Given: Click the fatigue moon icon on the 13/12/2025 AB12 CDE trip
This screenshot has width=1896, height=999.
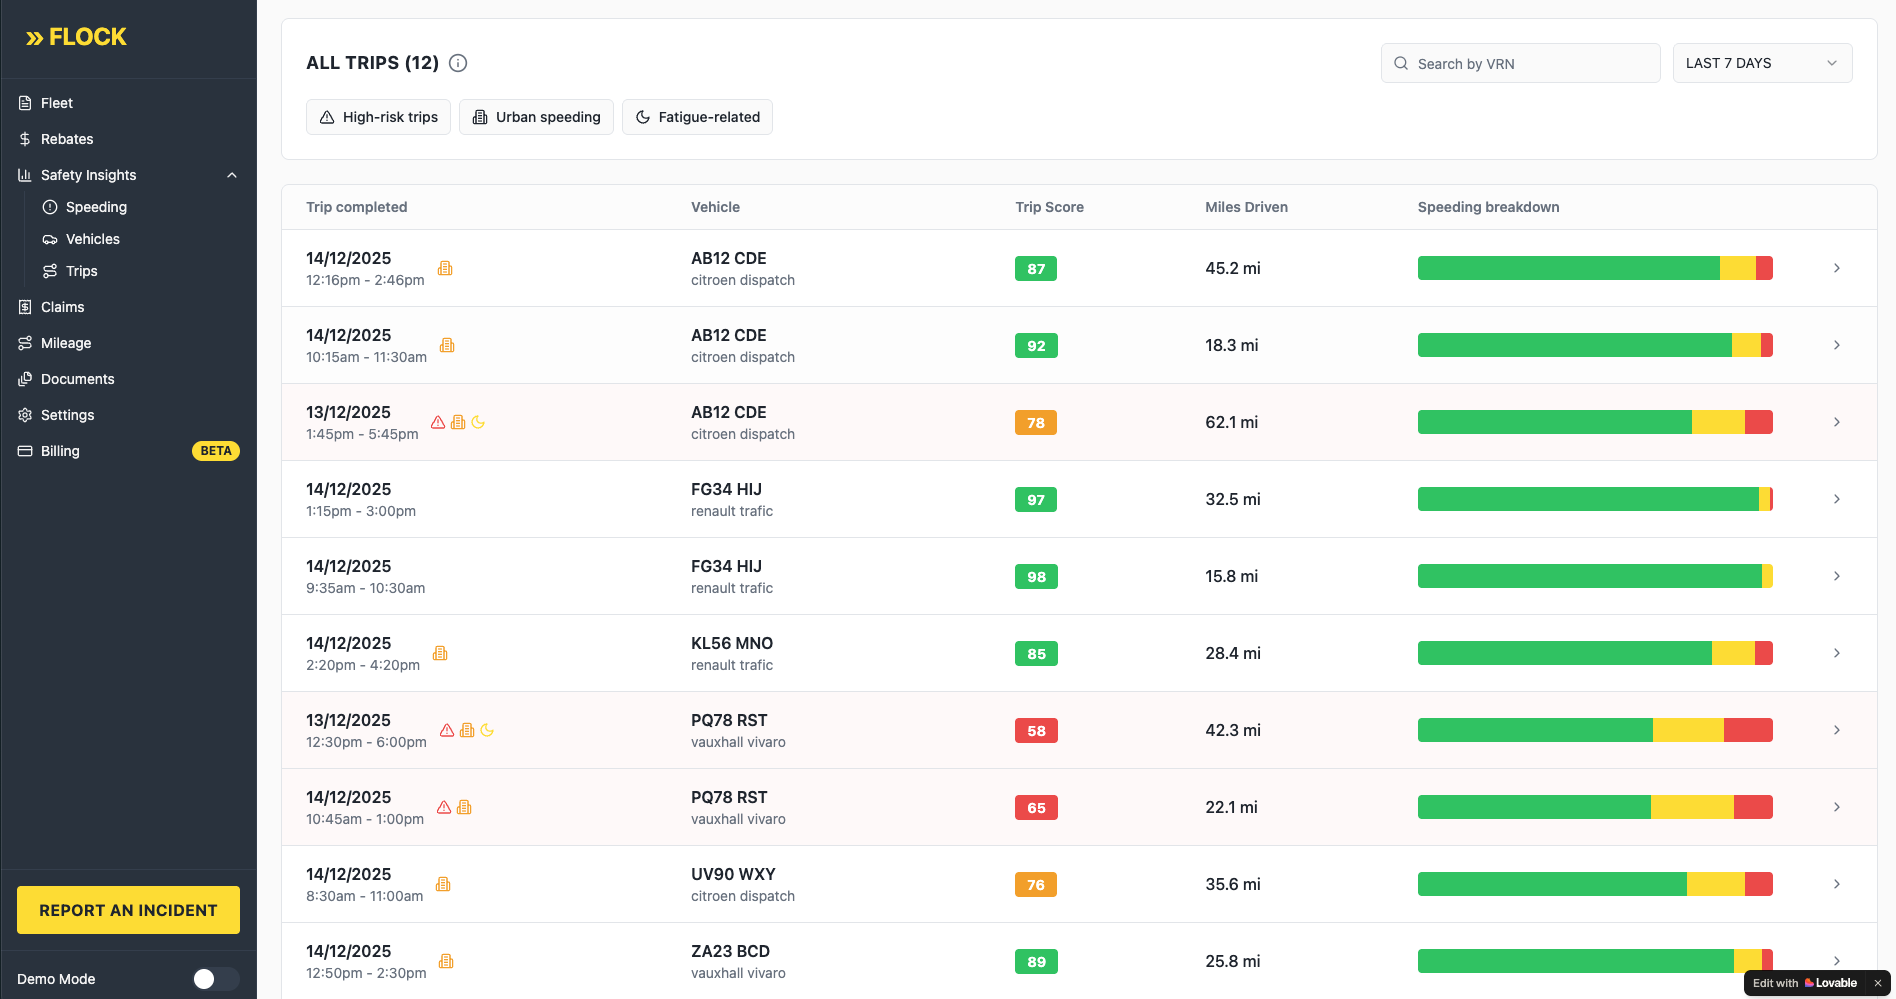Looking at the screenshot, I should [478, 422].
